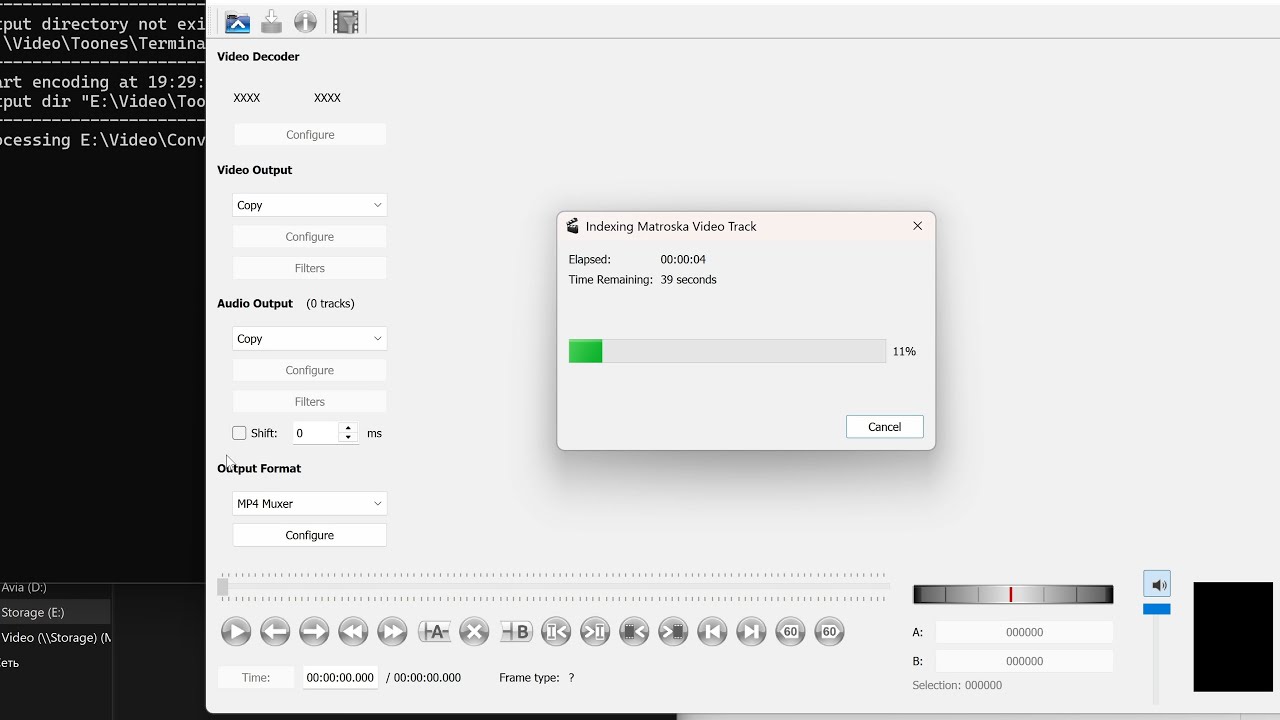Click the current Time input field
The height and width of the screenshot is (720, 1280).
coord(340,678)
